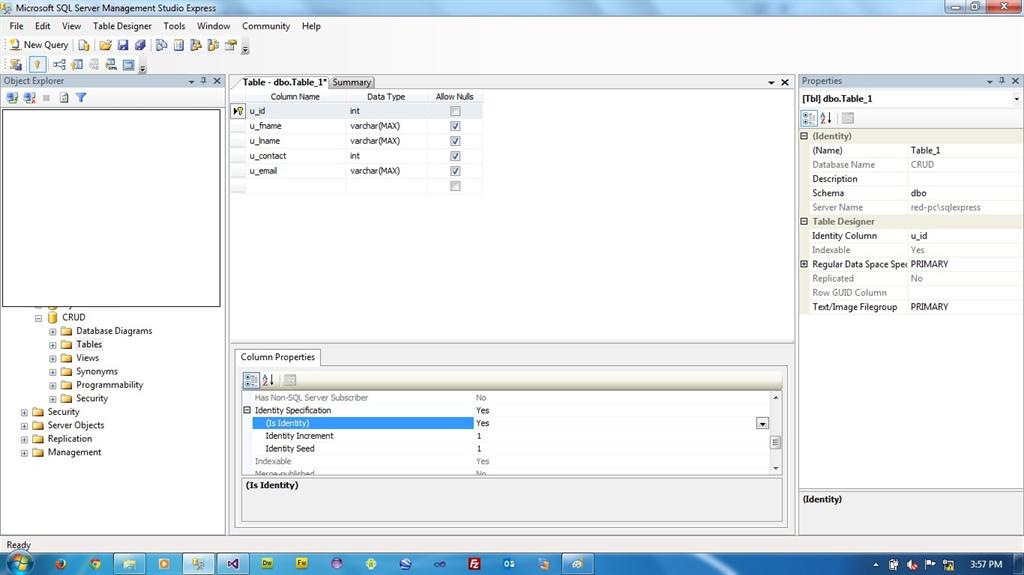Toggle Allow Nulls for u_fname

tap(455, 126)
